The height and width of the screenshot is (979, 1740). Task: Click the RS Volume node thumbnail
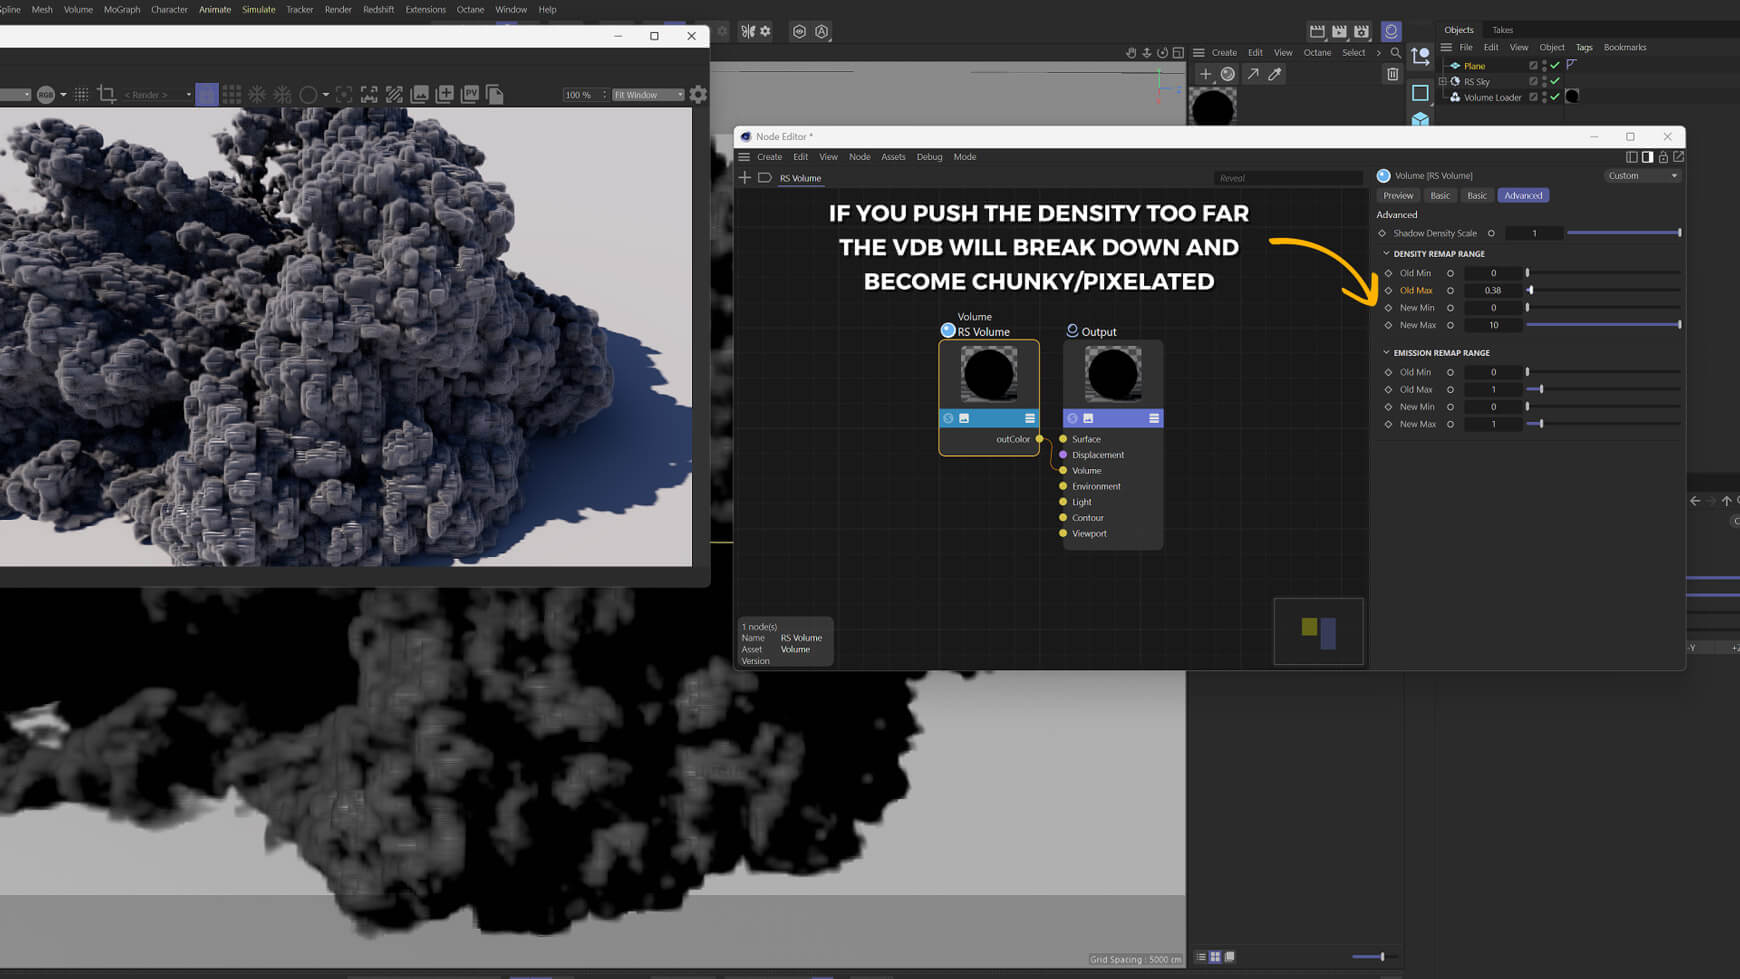point(989,374)
